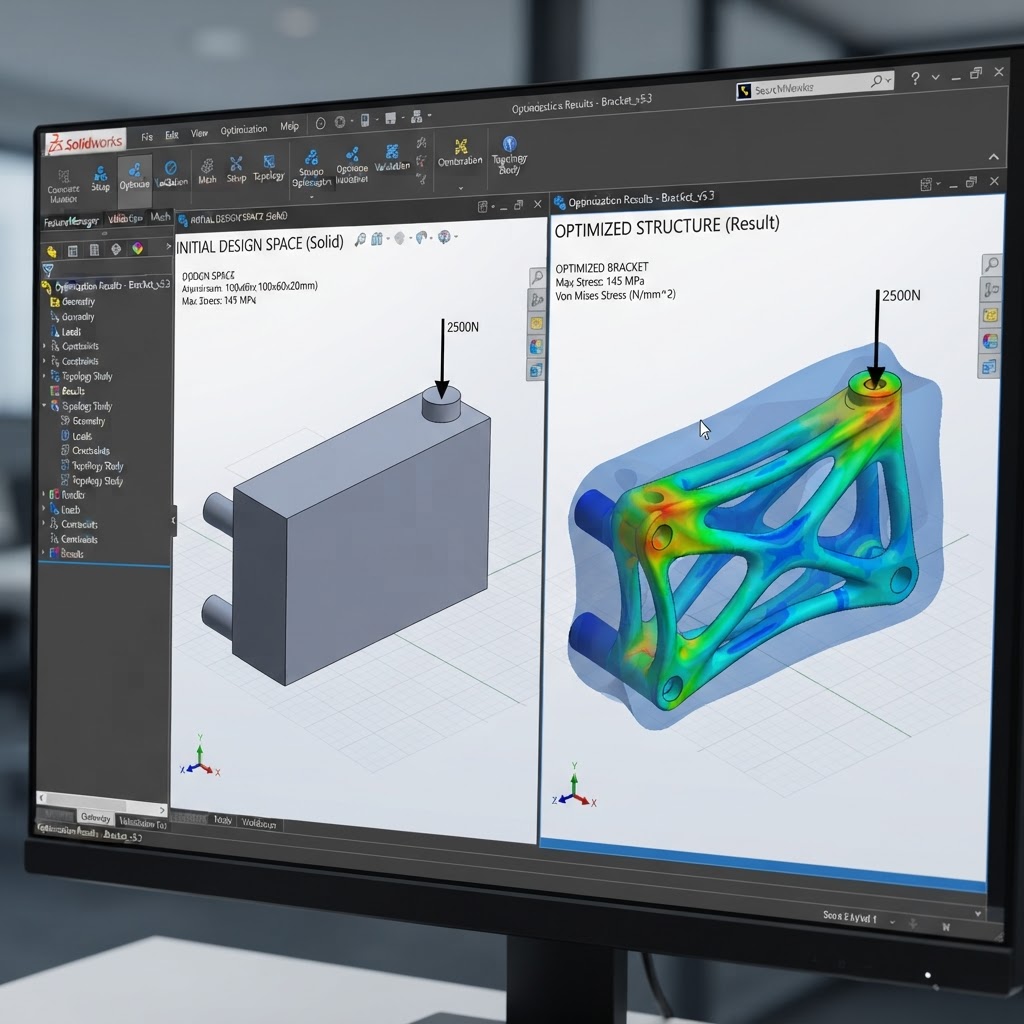Open the File menu
The image size is (1024, 1024).
(147, 136)
